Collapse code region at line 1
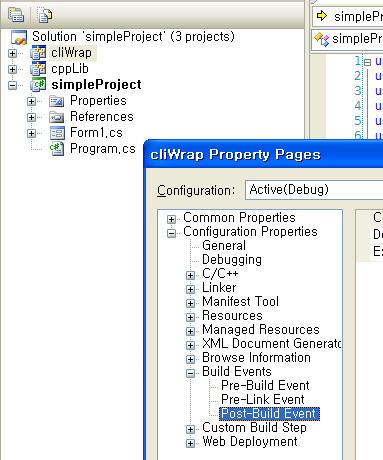The image size is (383, 460). coord(367,62)
